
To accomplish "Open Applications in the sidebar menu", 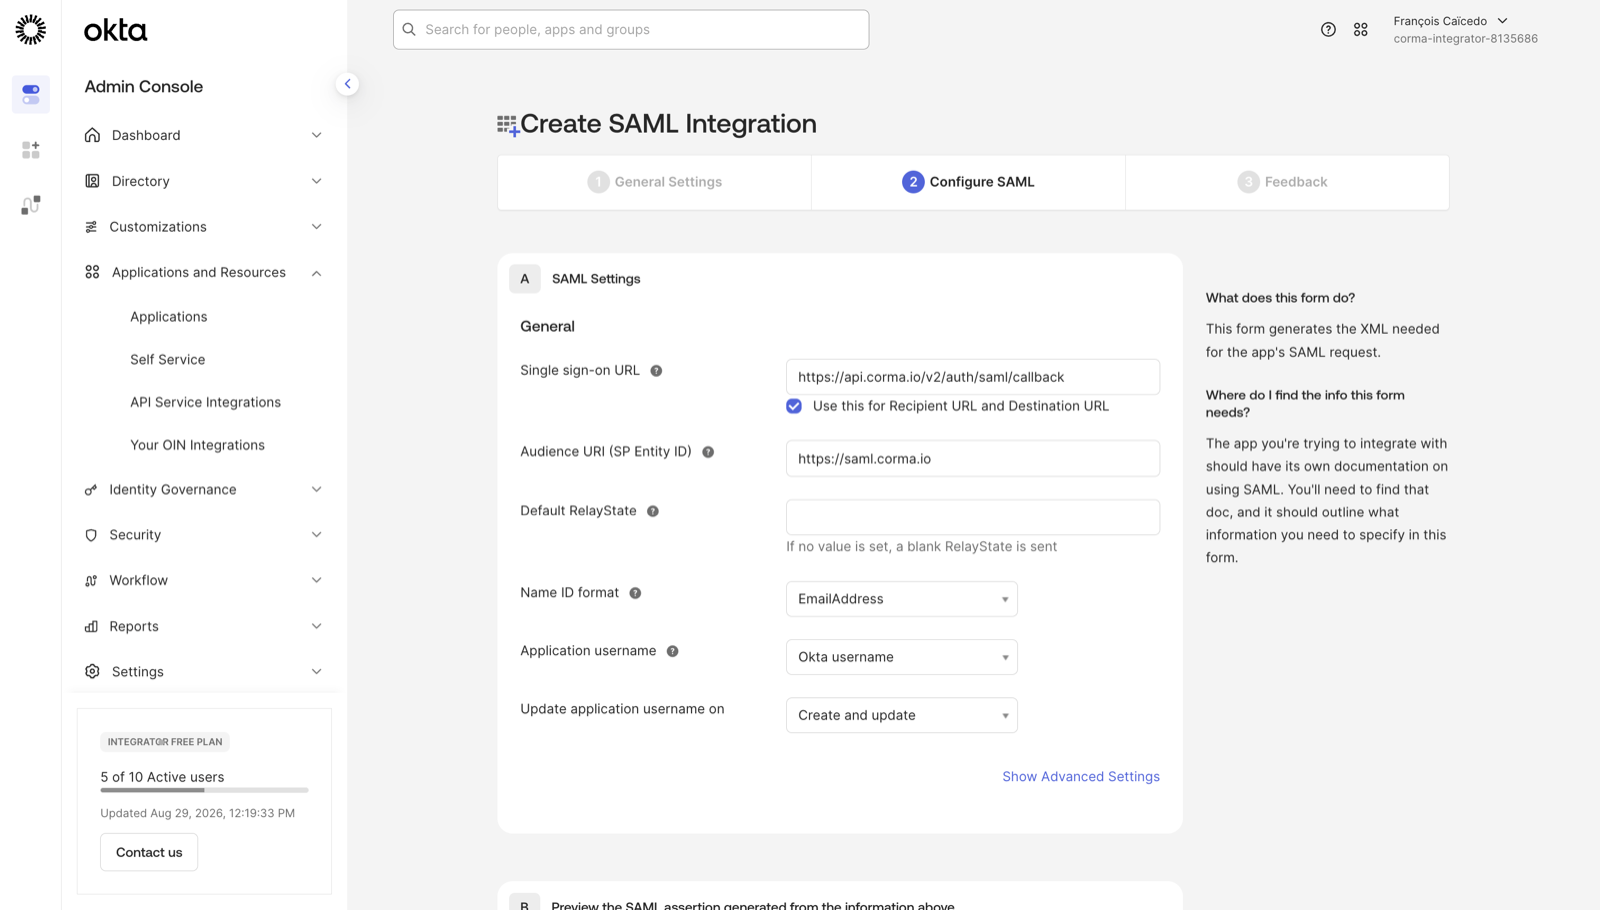I will [x=168, y=317].
